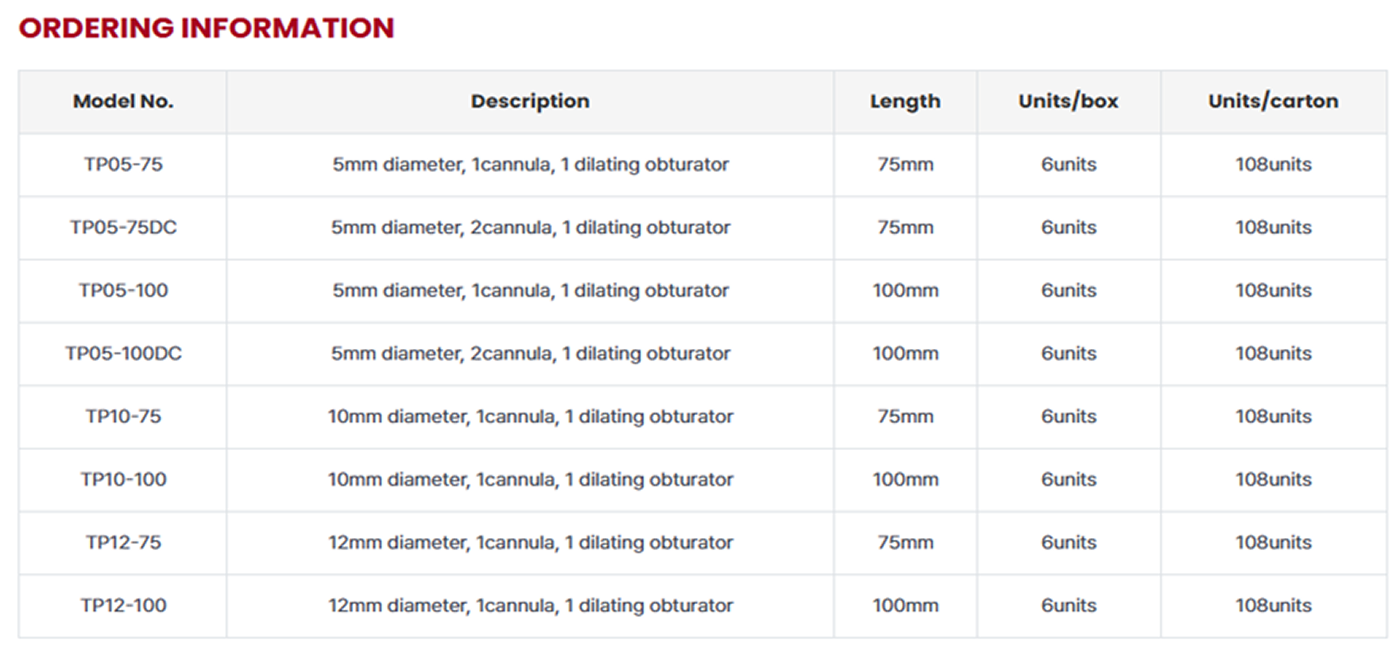This screenshot has height=648, width=1400.
Task: Select model number TP10-100
Action: (x=123, y=479)
